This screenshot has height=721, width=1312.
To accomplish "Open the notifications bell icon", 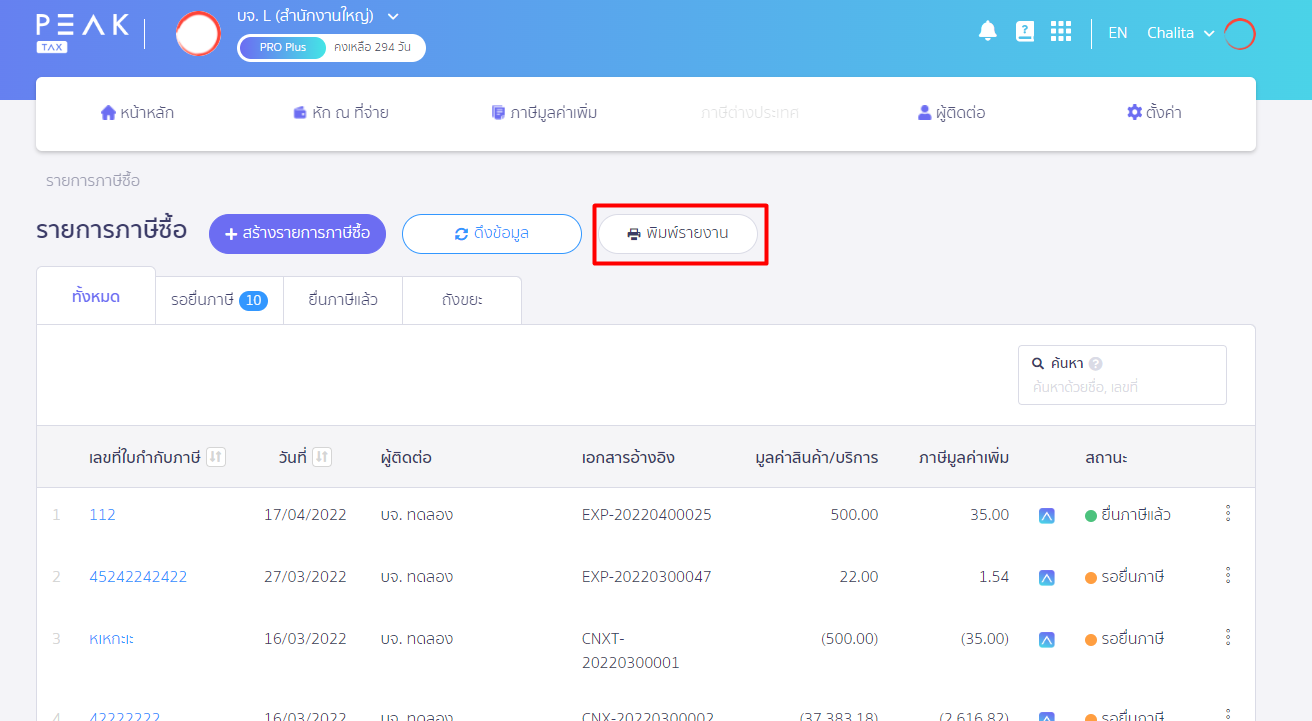I will click(988, 31).
